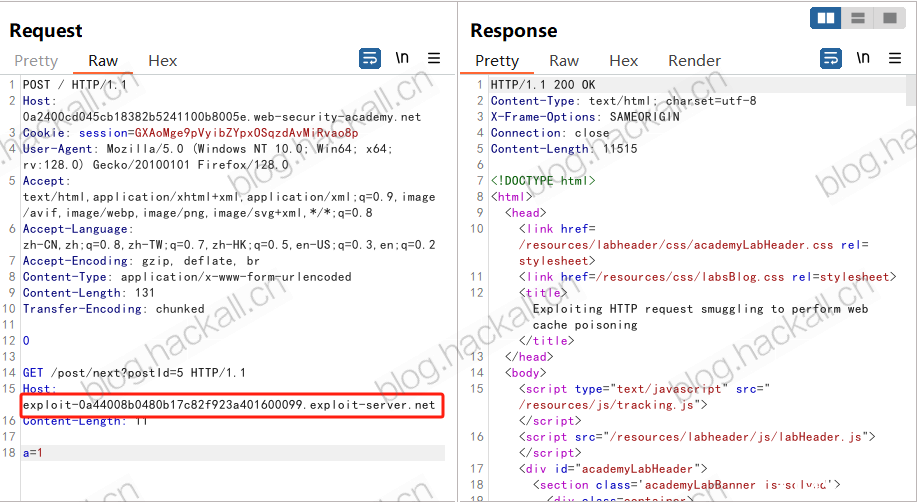Image resolution: width=917 pixels, height=502 pixels.
Task: Open Response pane hamburger options menu
Action: tap(895, 58)
